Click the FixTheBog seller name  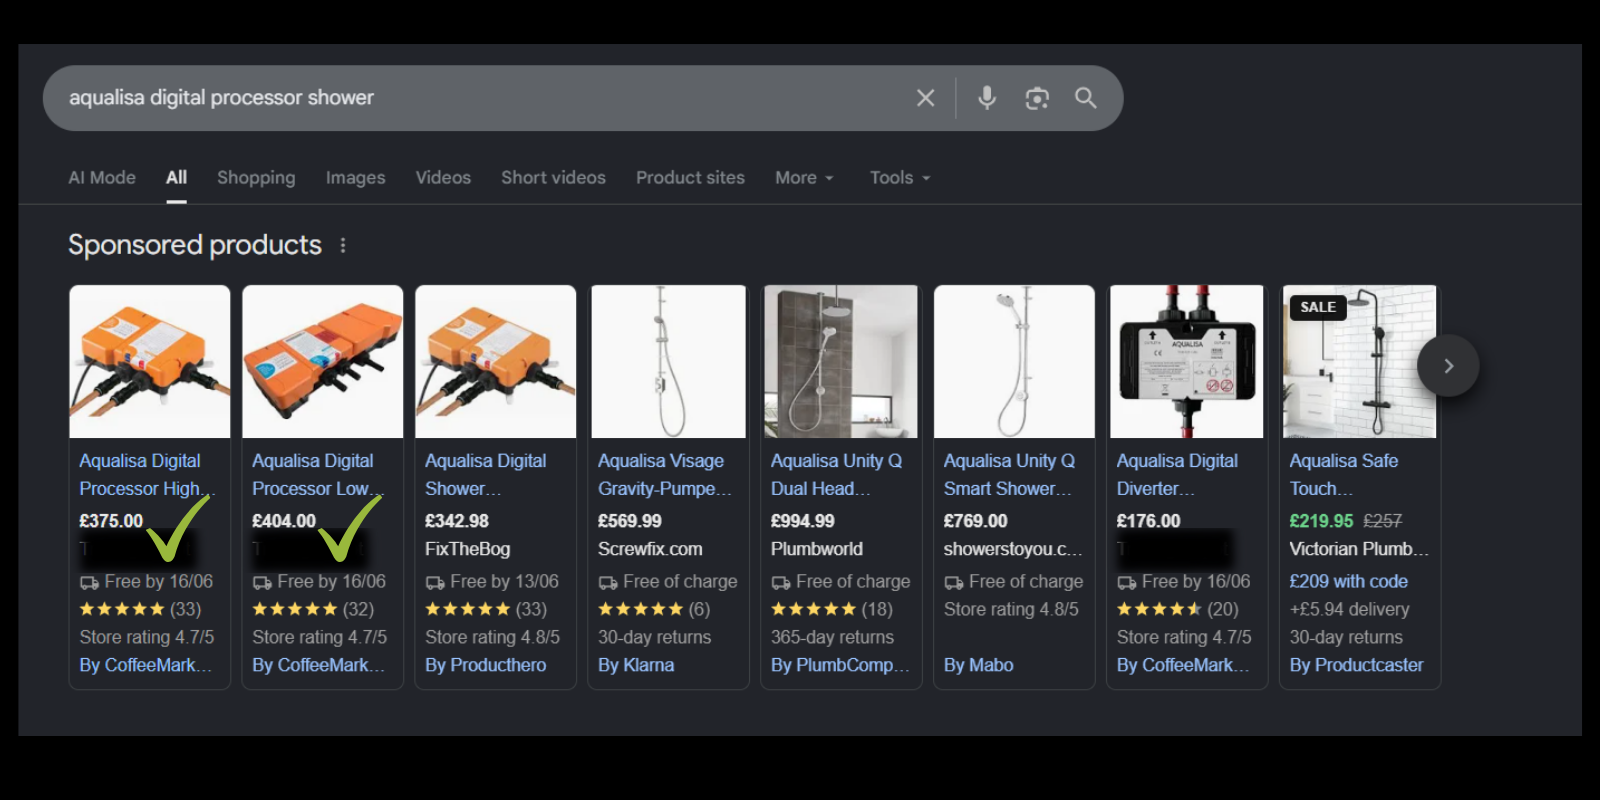(x=468, y=549)
